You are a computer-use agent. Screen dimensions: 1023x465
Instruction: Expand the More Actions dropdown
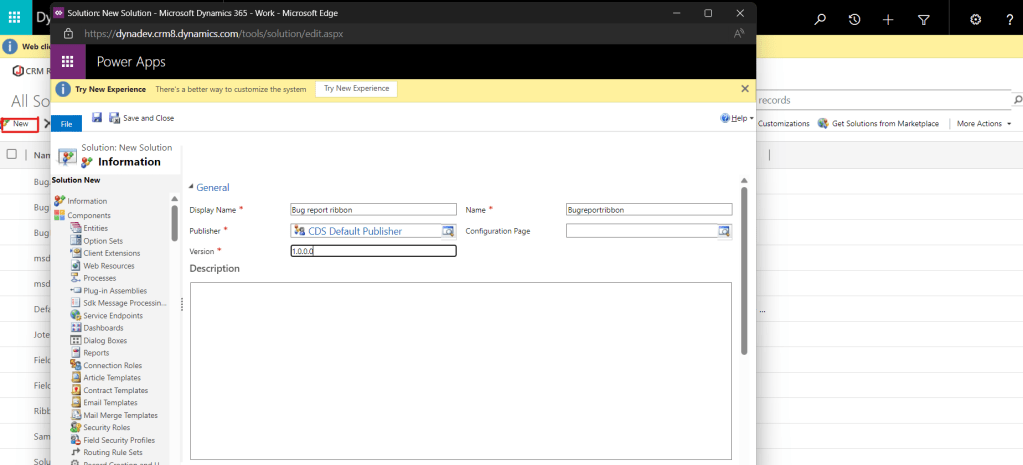[984, 124]
